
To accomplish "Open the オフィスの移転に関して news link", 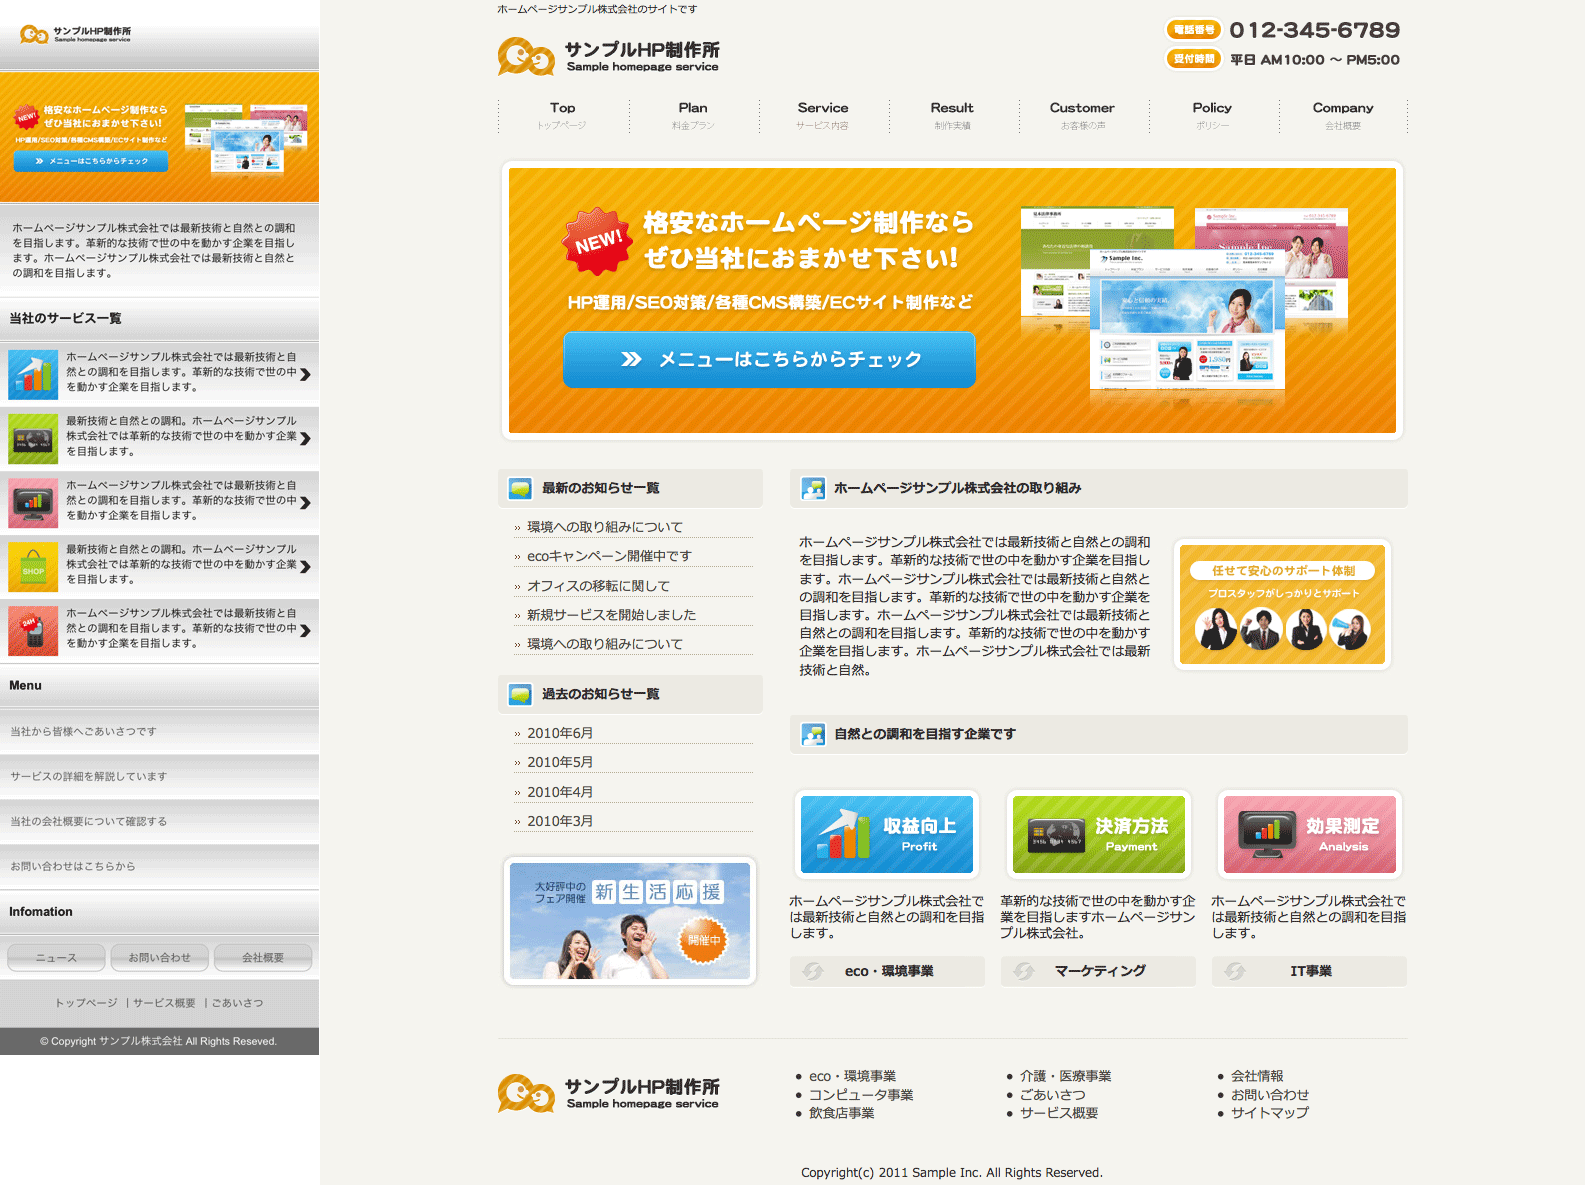I will 598,586.
